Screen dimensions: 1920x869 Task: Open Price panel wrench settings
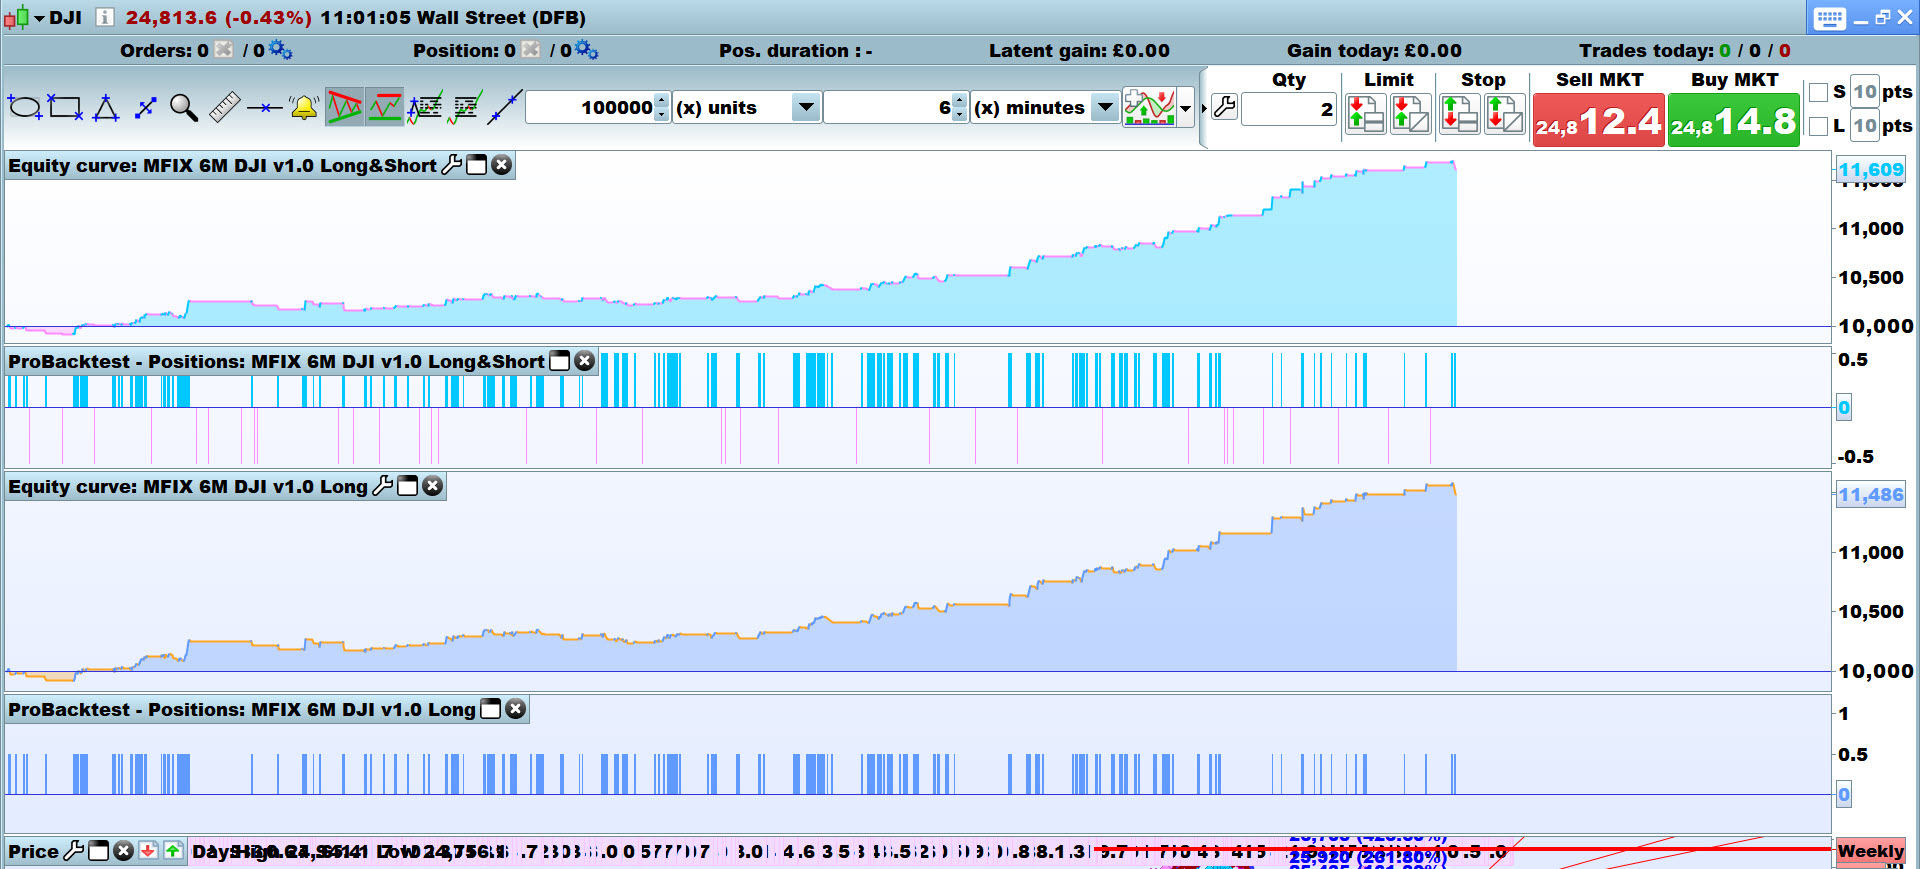click(x=74, y=851)
